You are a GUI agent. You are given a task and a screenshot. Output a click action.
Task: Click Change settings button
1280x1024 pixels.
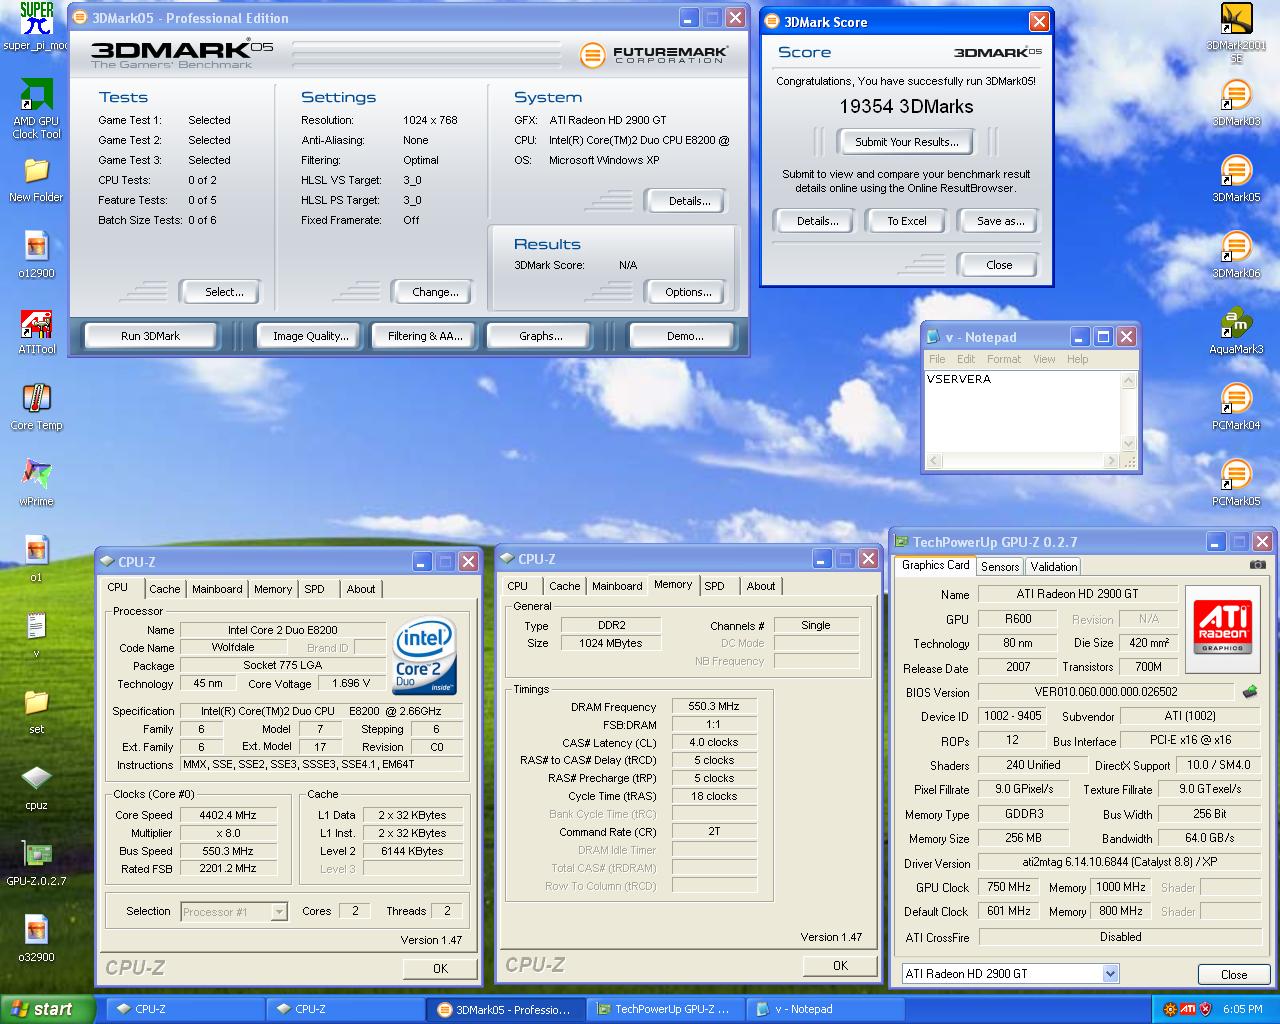click(435, 292)
